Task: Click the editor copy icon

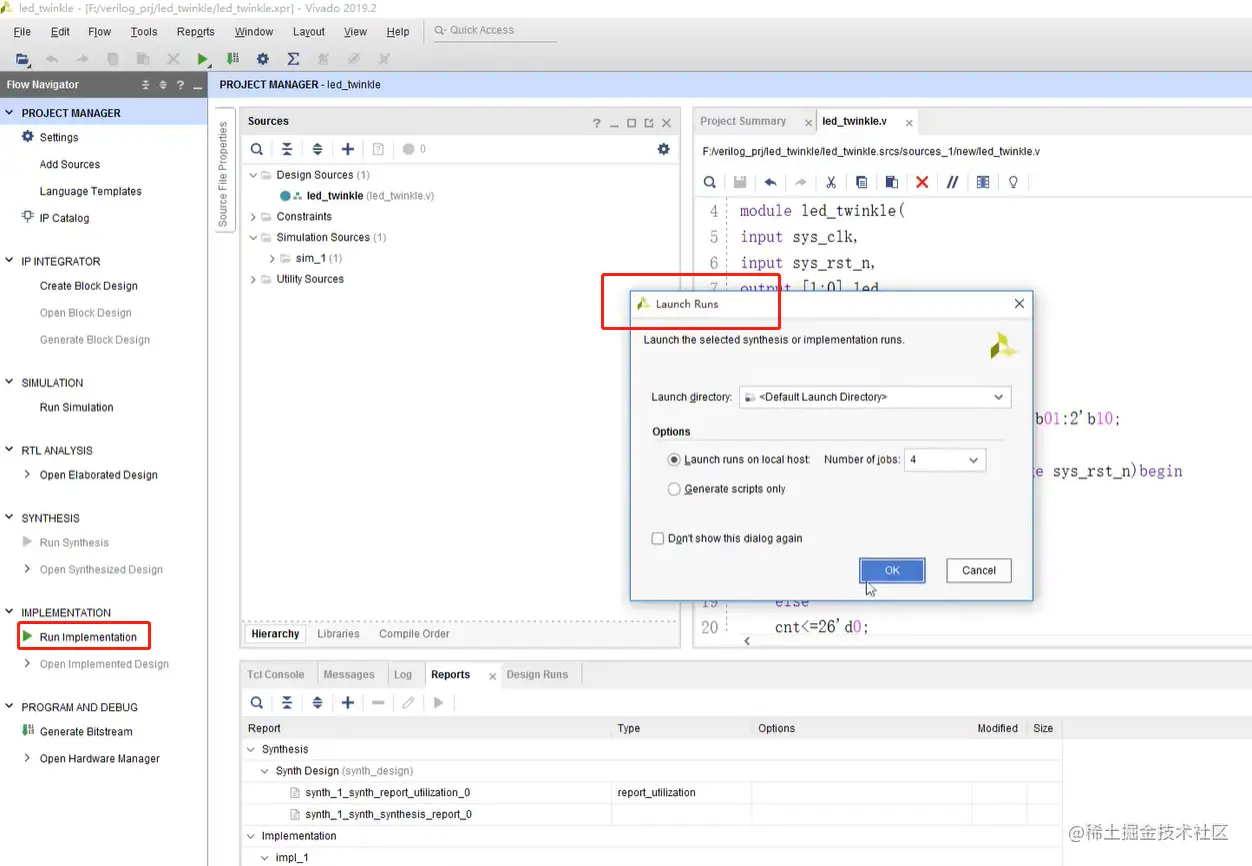Action: pyautogui.click(x=861, y=182)
